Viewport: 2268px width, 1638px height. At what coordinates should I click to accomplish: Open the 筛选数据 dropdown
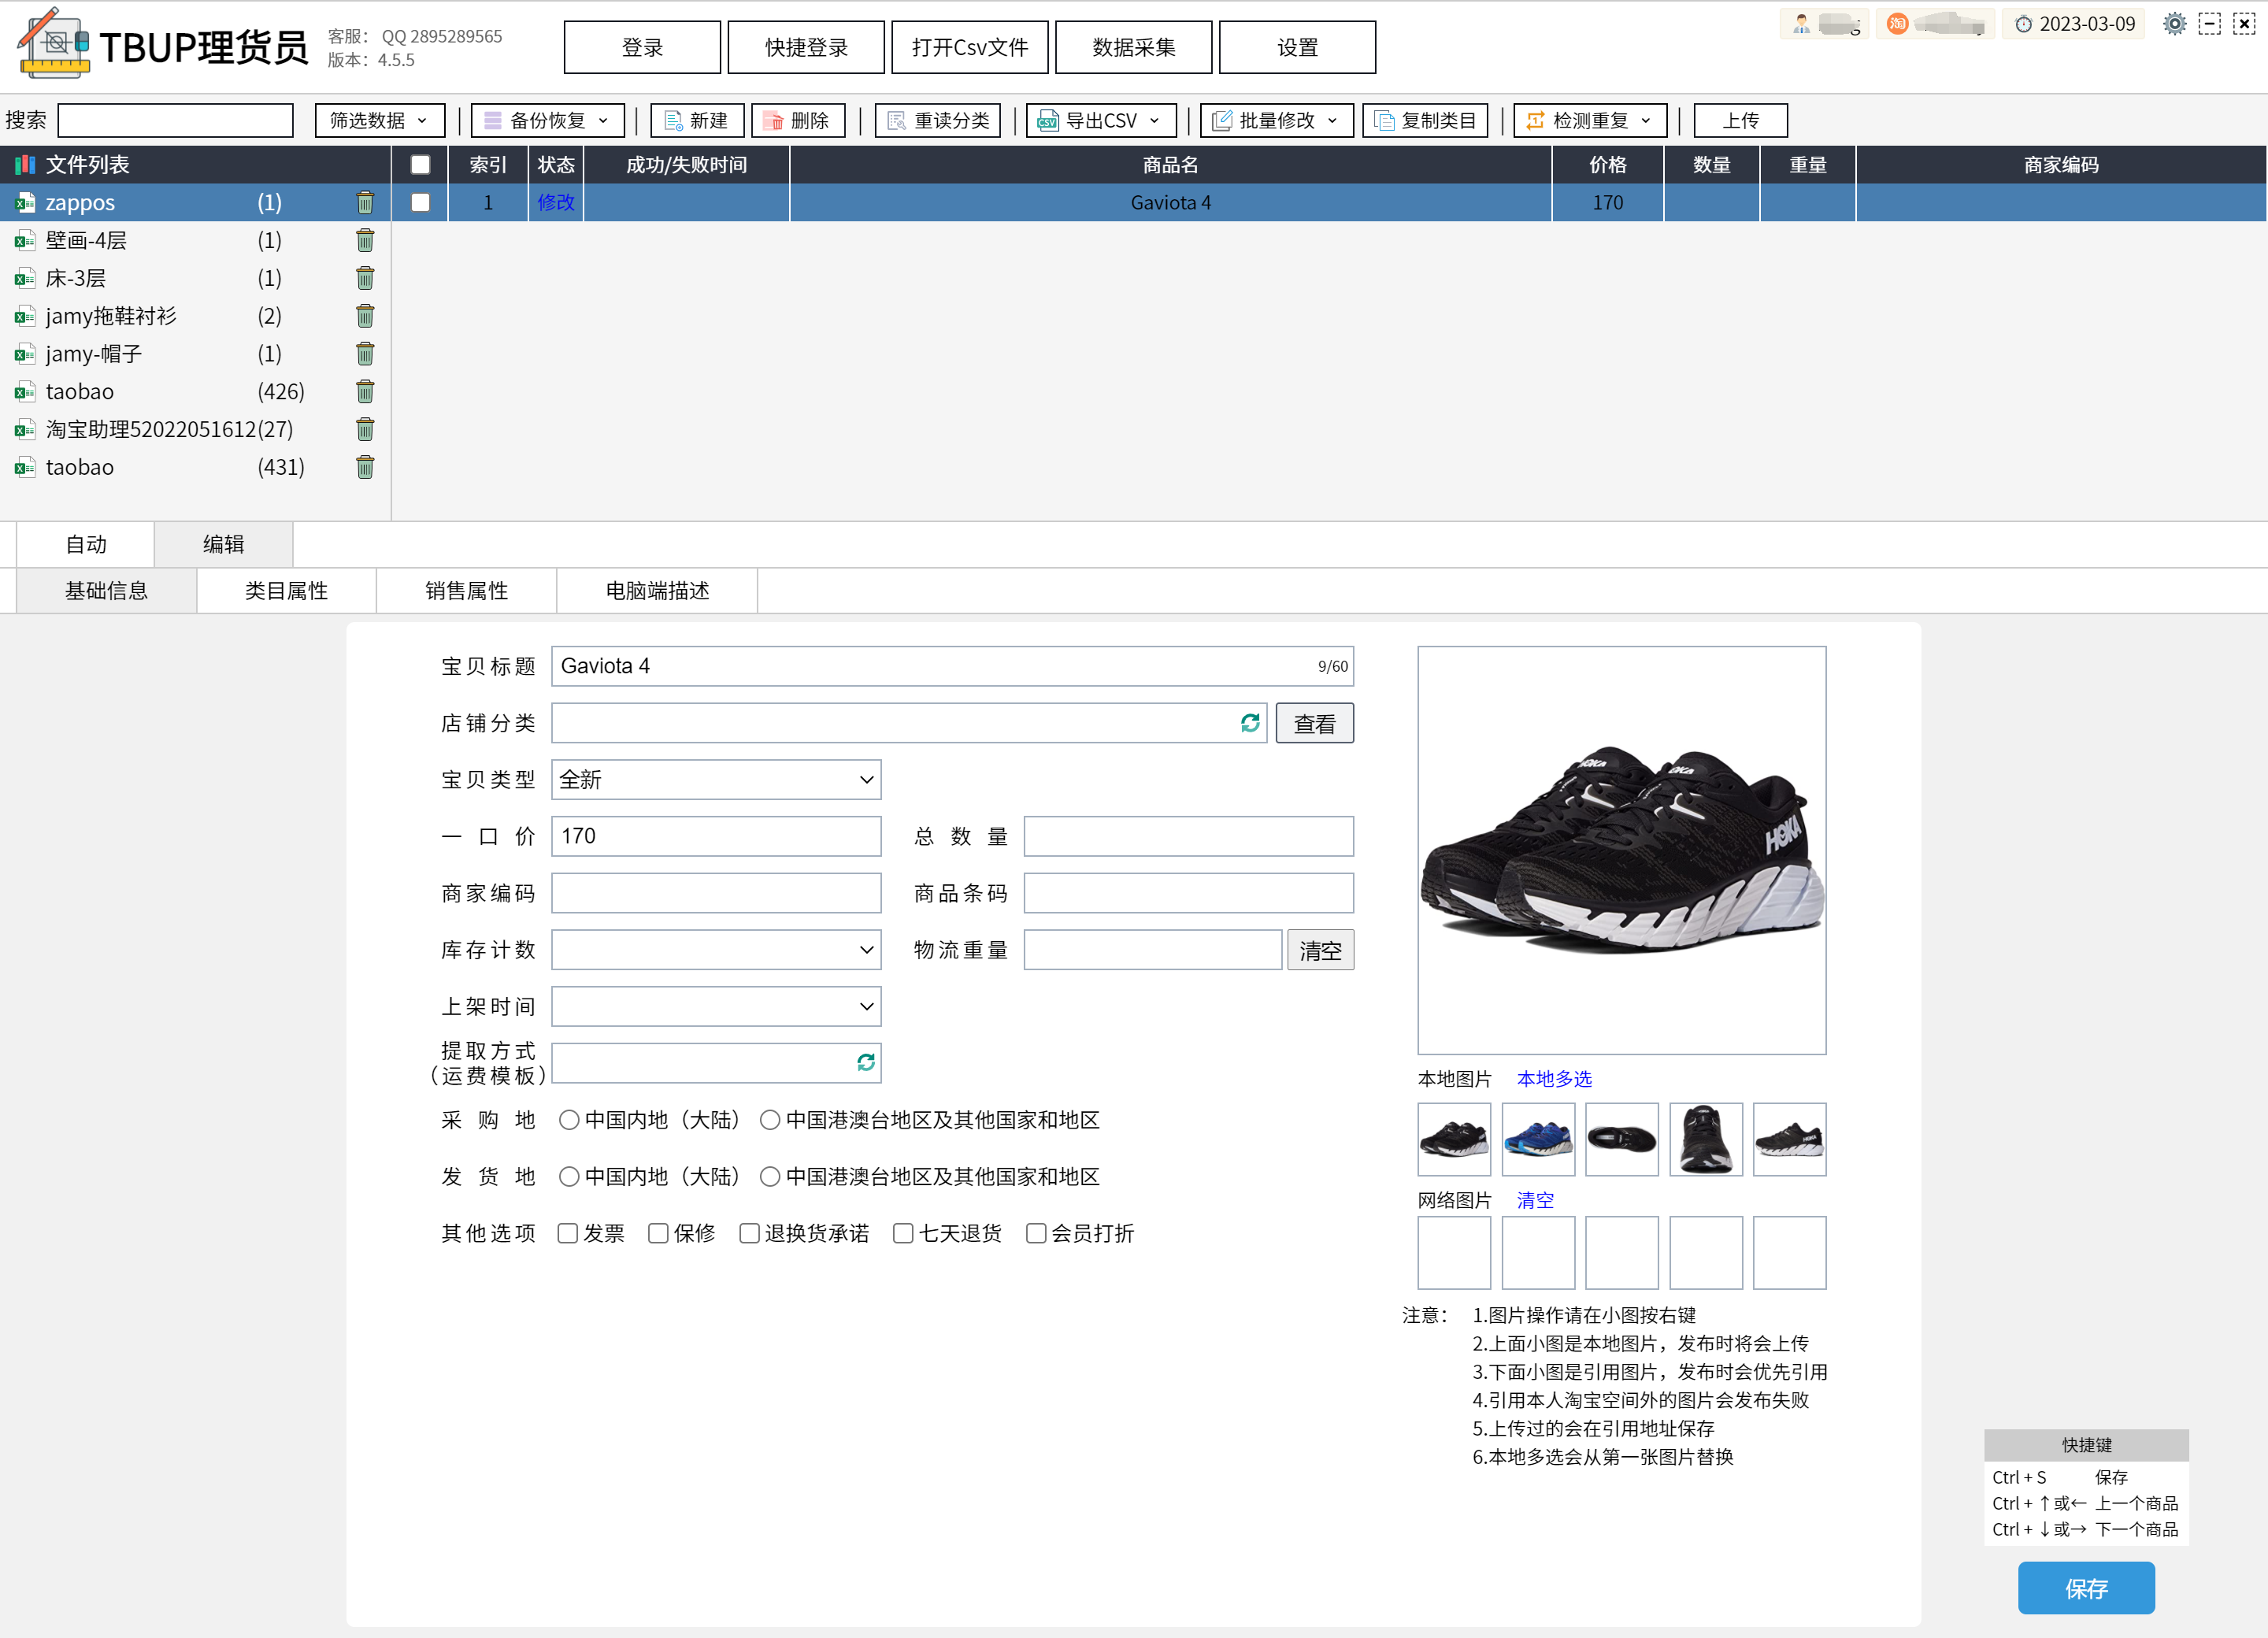point(379,121)
